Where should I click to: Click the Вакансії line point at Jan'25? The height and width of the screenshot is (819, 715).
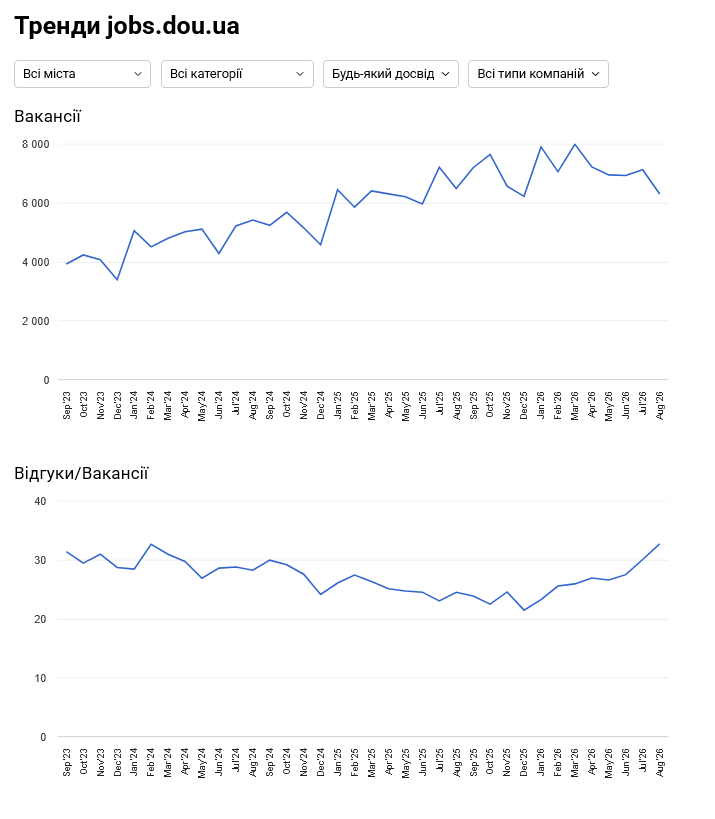point(337,190)
